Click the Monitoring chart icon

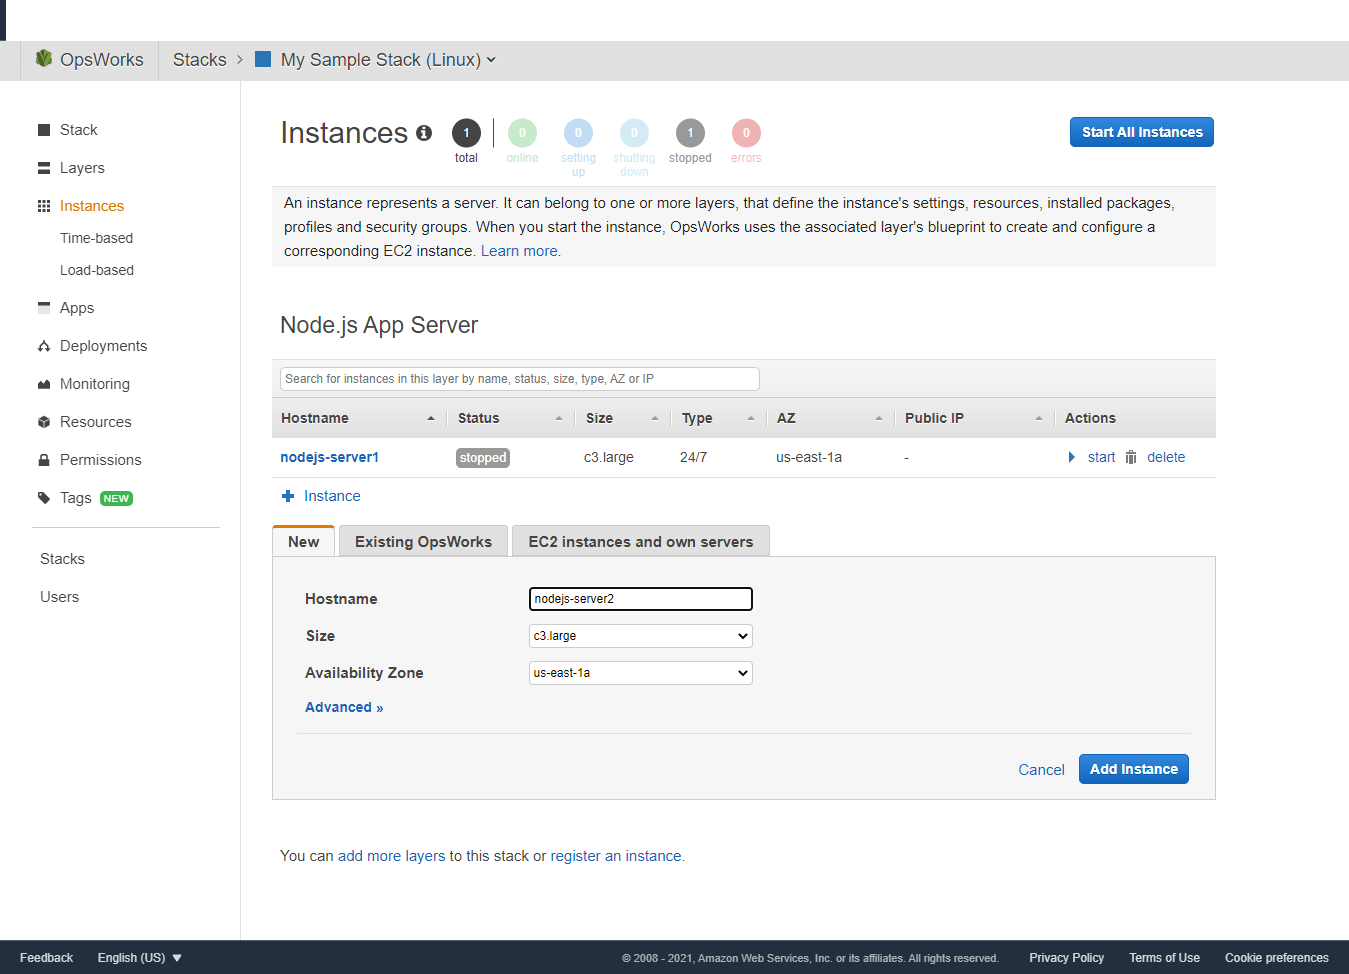coord(44,384)
